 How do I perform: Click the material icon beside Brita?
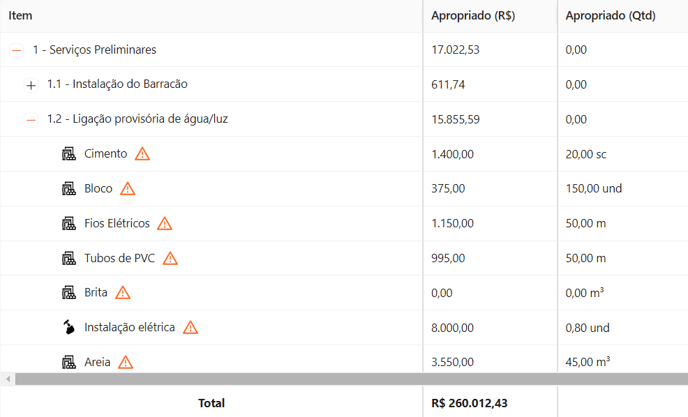[69, 293]
